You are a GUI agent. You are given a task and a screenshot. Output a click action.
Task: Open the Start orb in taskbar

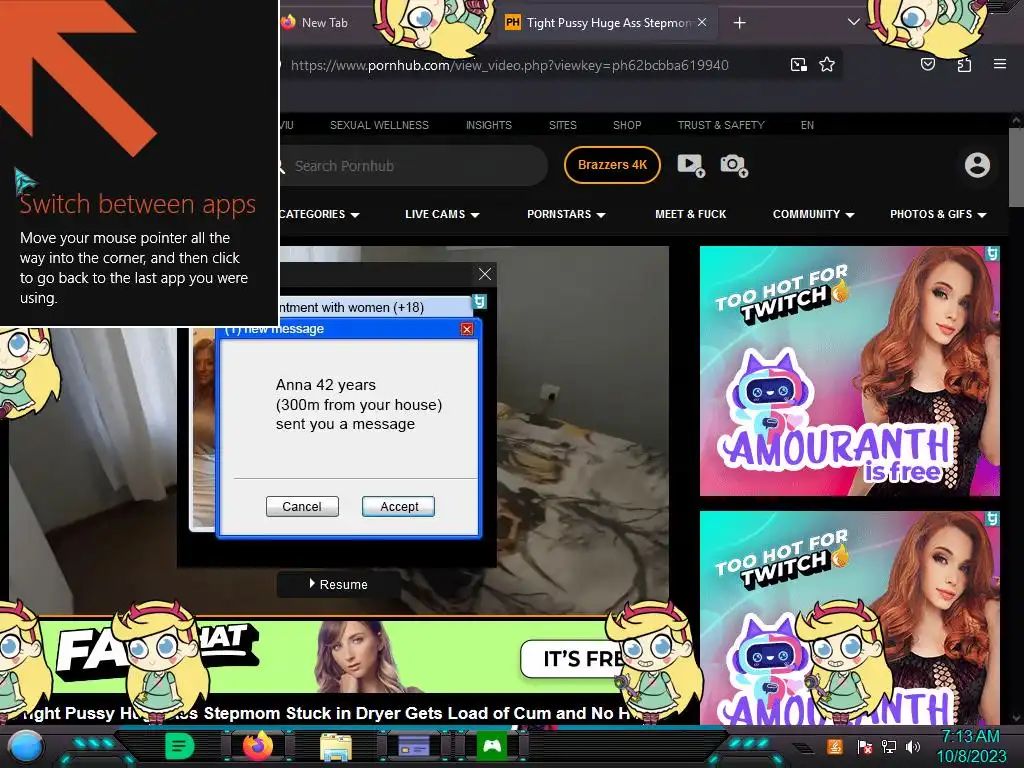click(25, 747)
